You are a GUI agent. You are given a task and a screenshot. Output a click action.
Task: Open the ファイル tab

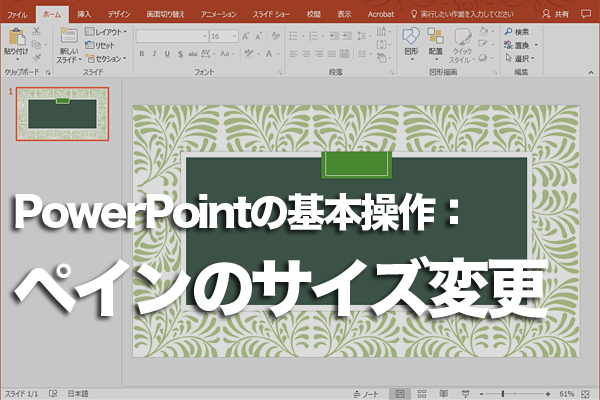point(17,15)
